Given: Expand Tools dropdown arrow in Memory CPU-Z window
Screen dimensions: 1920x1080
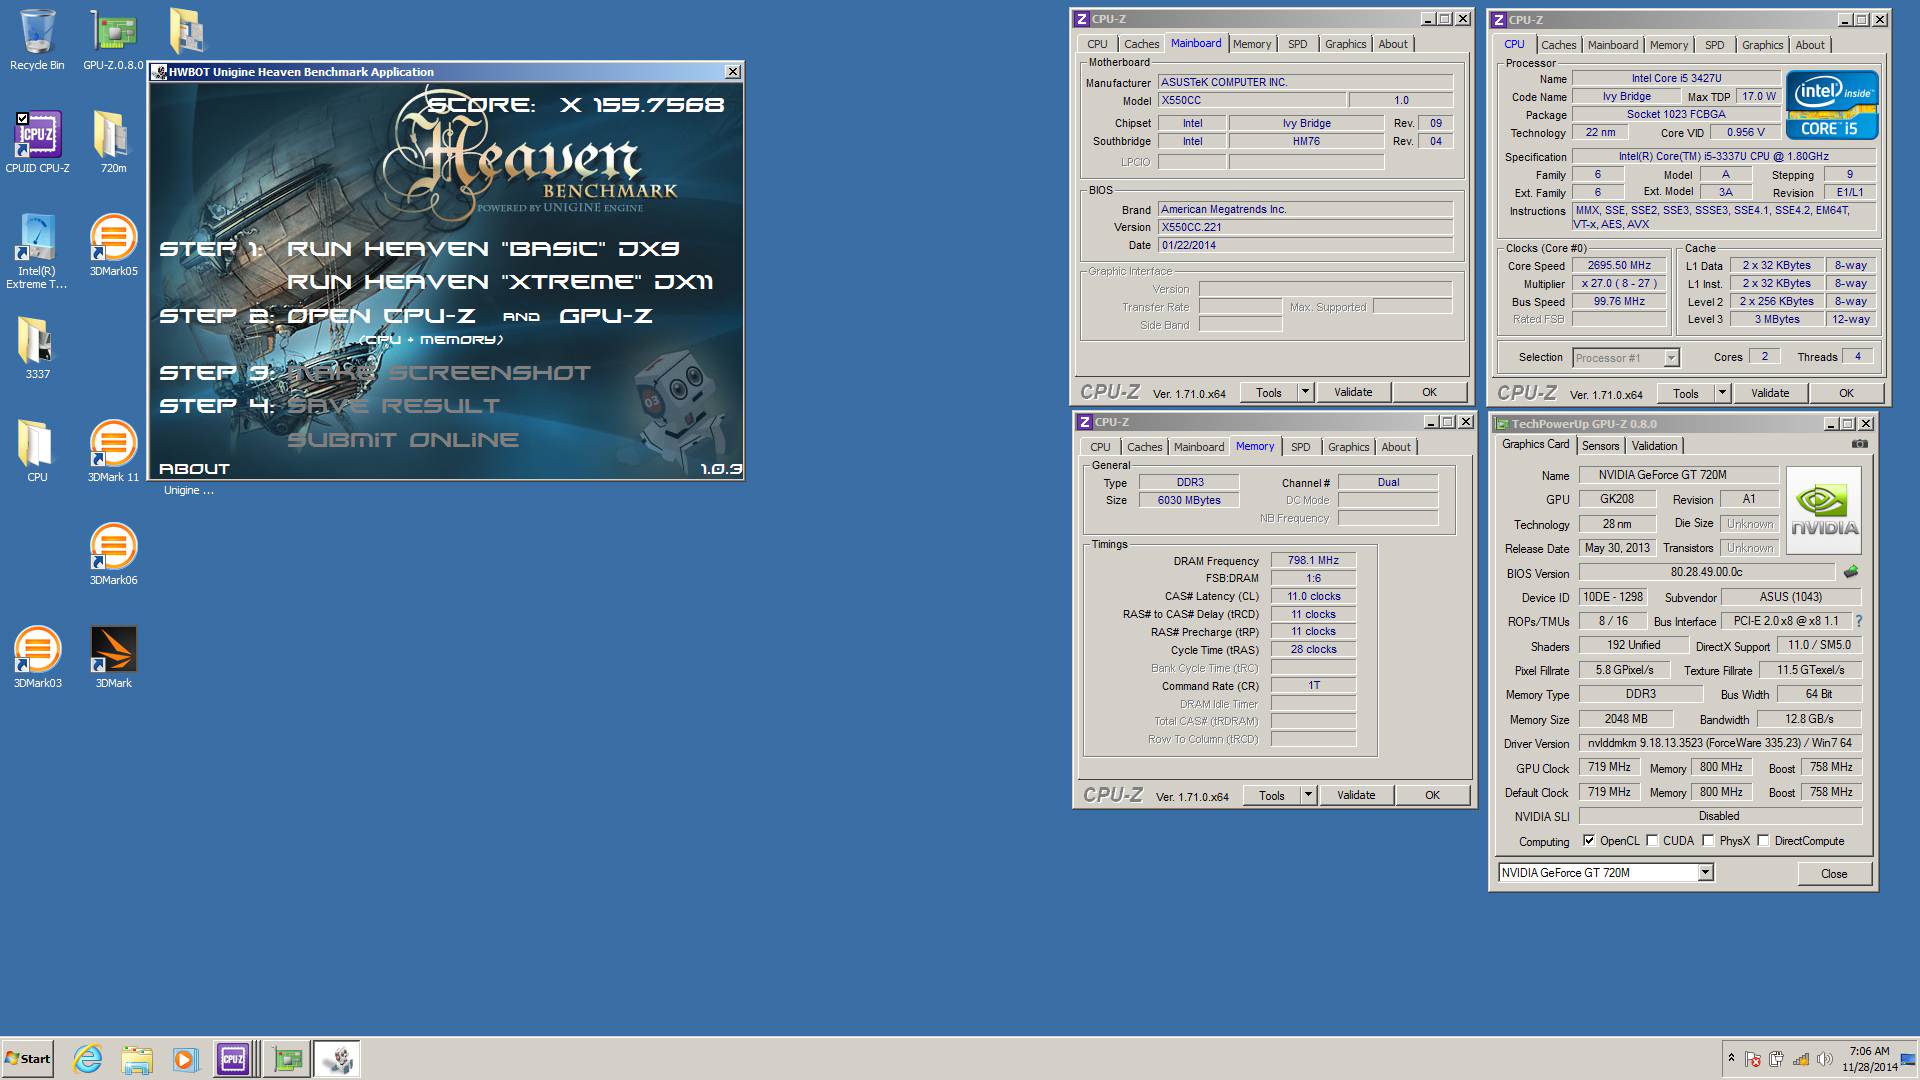Looking at the screenshot, I should click(x=1308, y=795).
